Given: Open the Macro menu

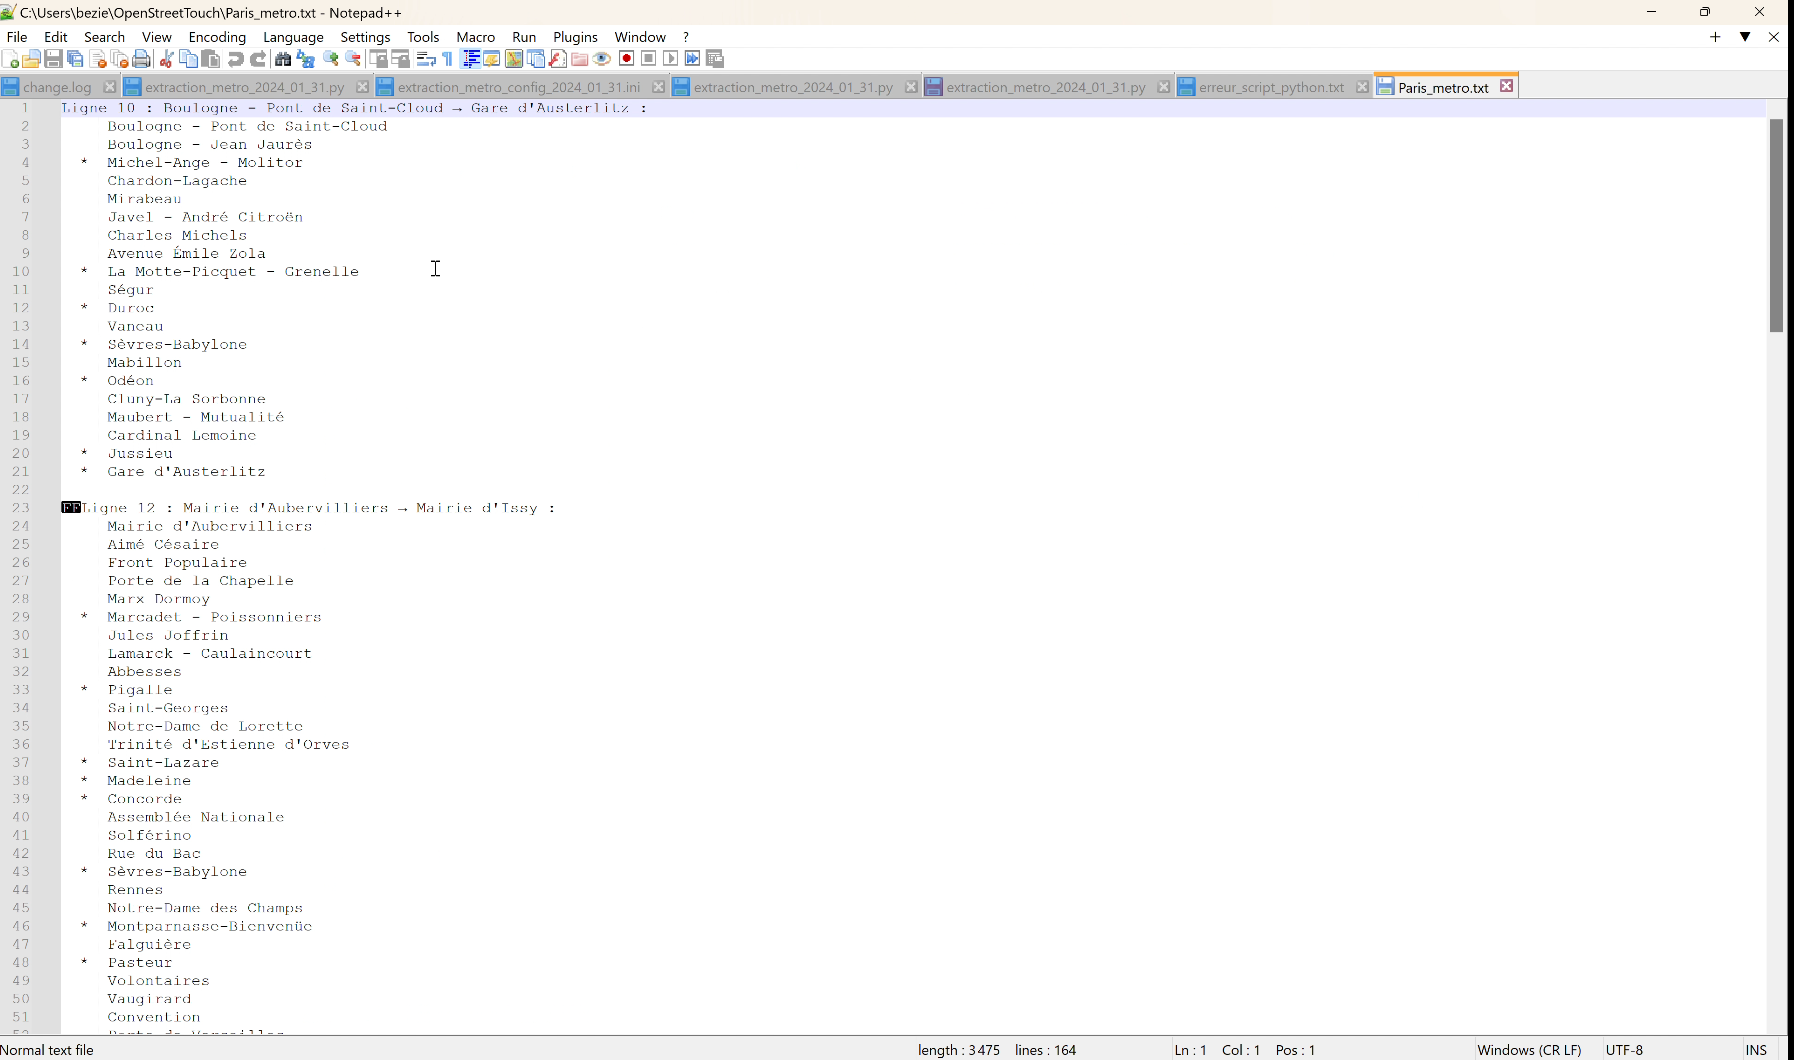Looking at the screenshot, I should tap(476, 37).
